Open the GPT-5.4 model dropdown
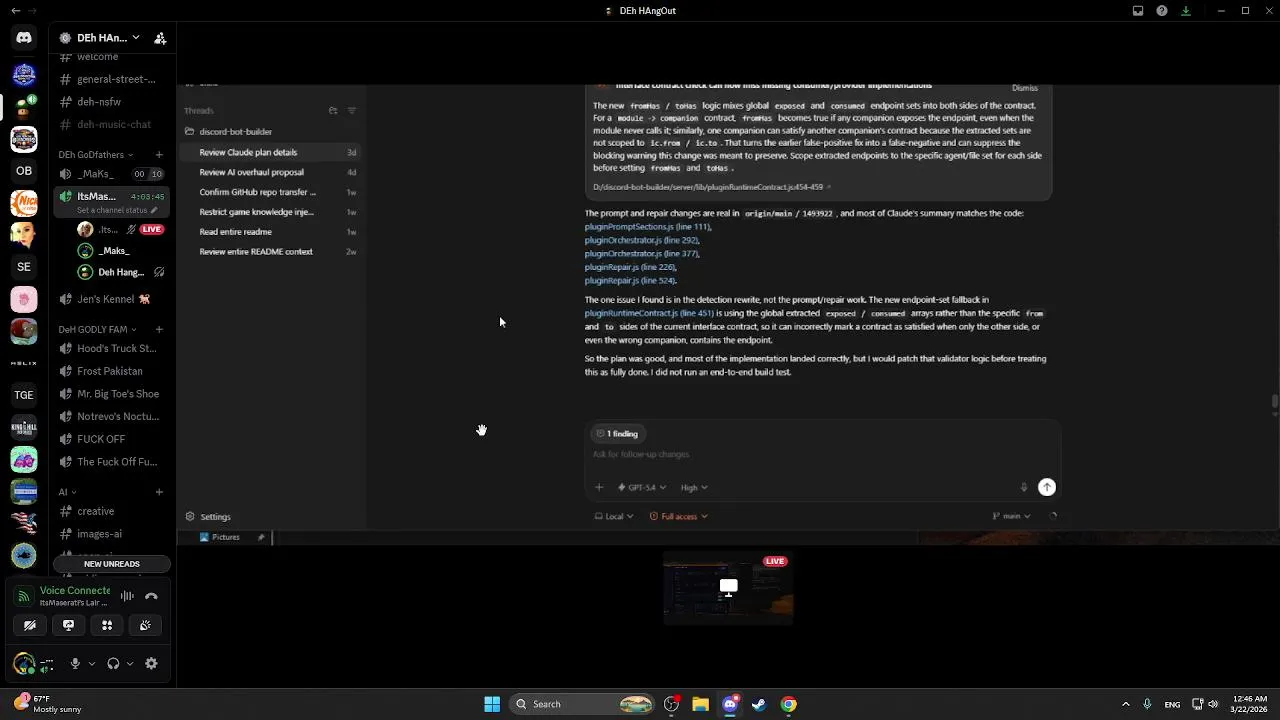 [x=641, y=488]
